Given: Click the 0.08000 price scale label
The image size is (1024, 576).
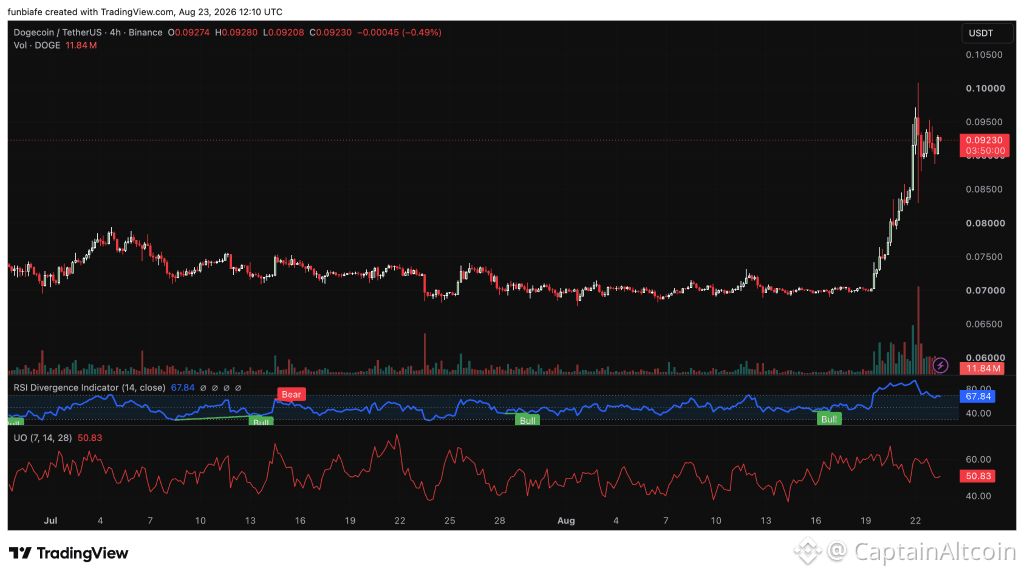Looking at the screenshot, I should pyautogui.click(x=985, y=223).
